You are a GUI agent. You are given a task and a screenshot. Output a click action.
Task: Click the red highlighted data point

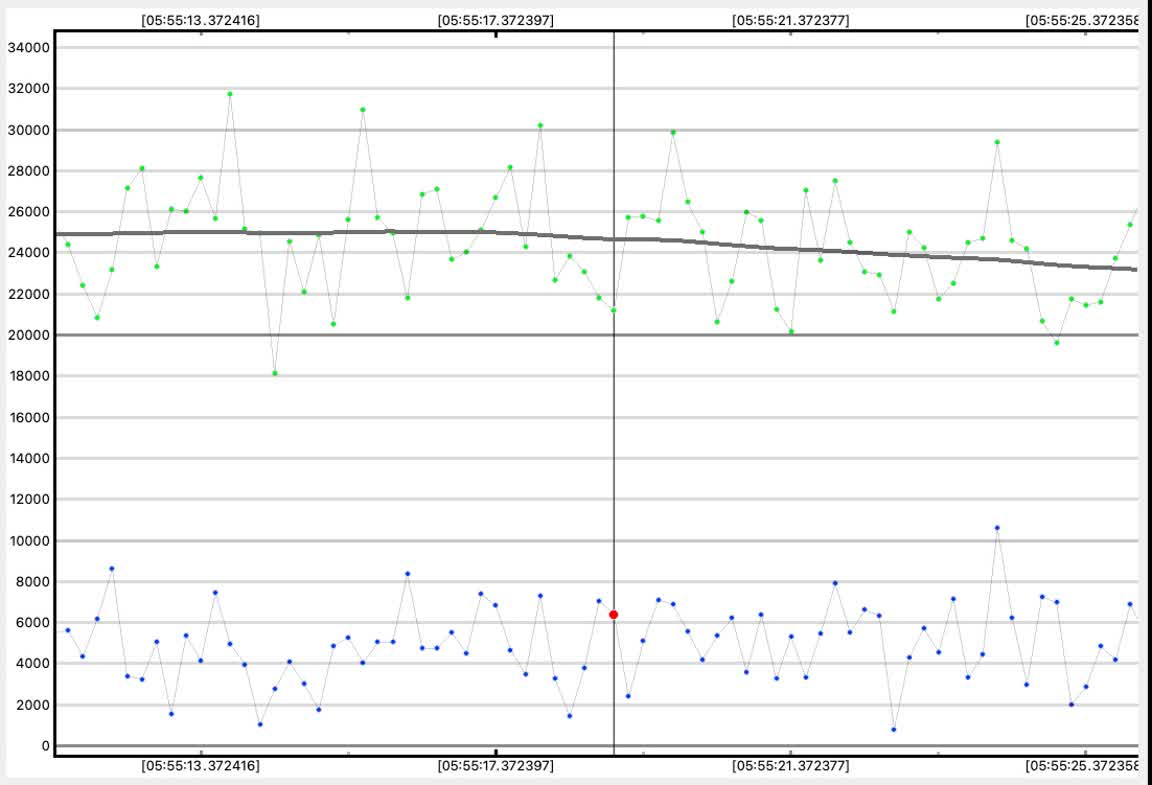[x=613, y=614]
